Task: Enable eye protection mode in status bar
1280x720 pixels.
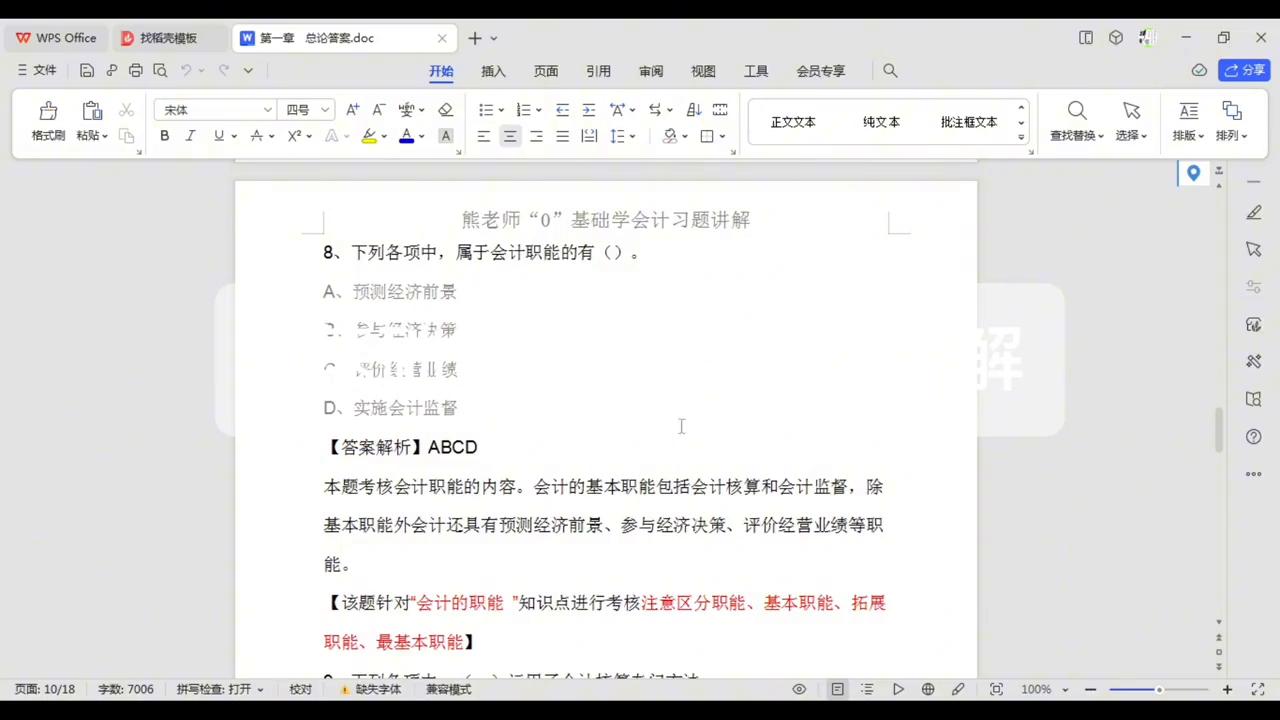Action: (x=798, y=689)
